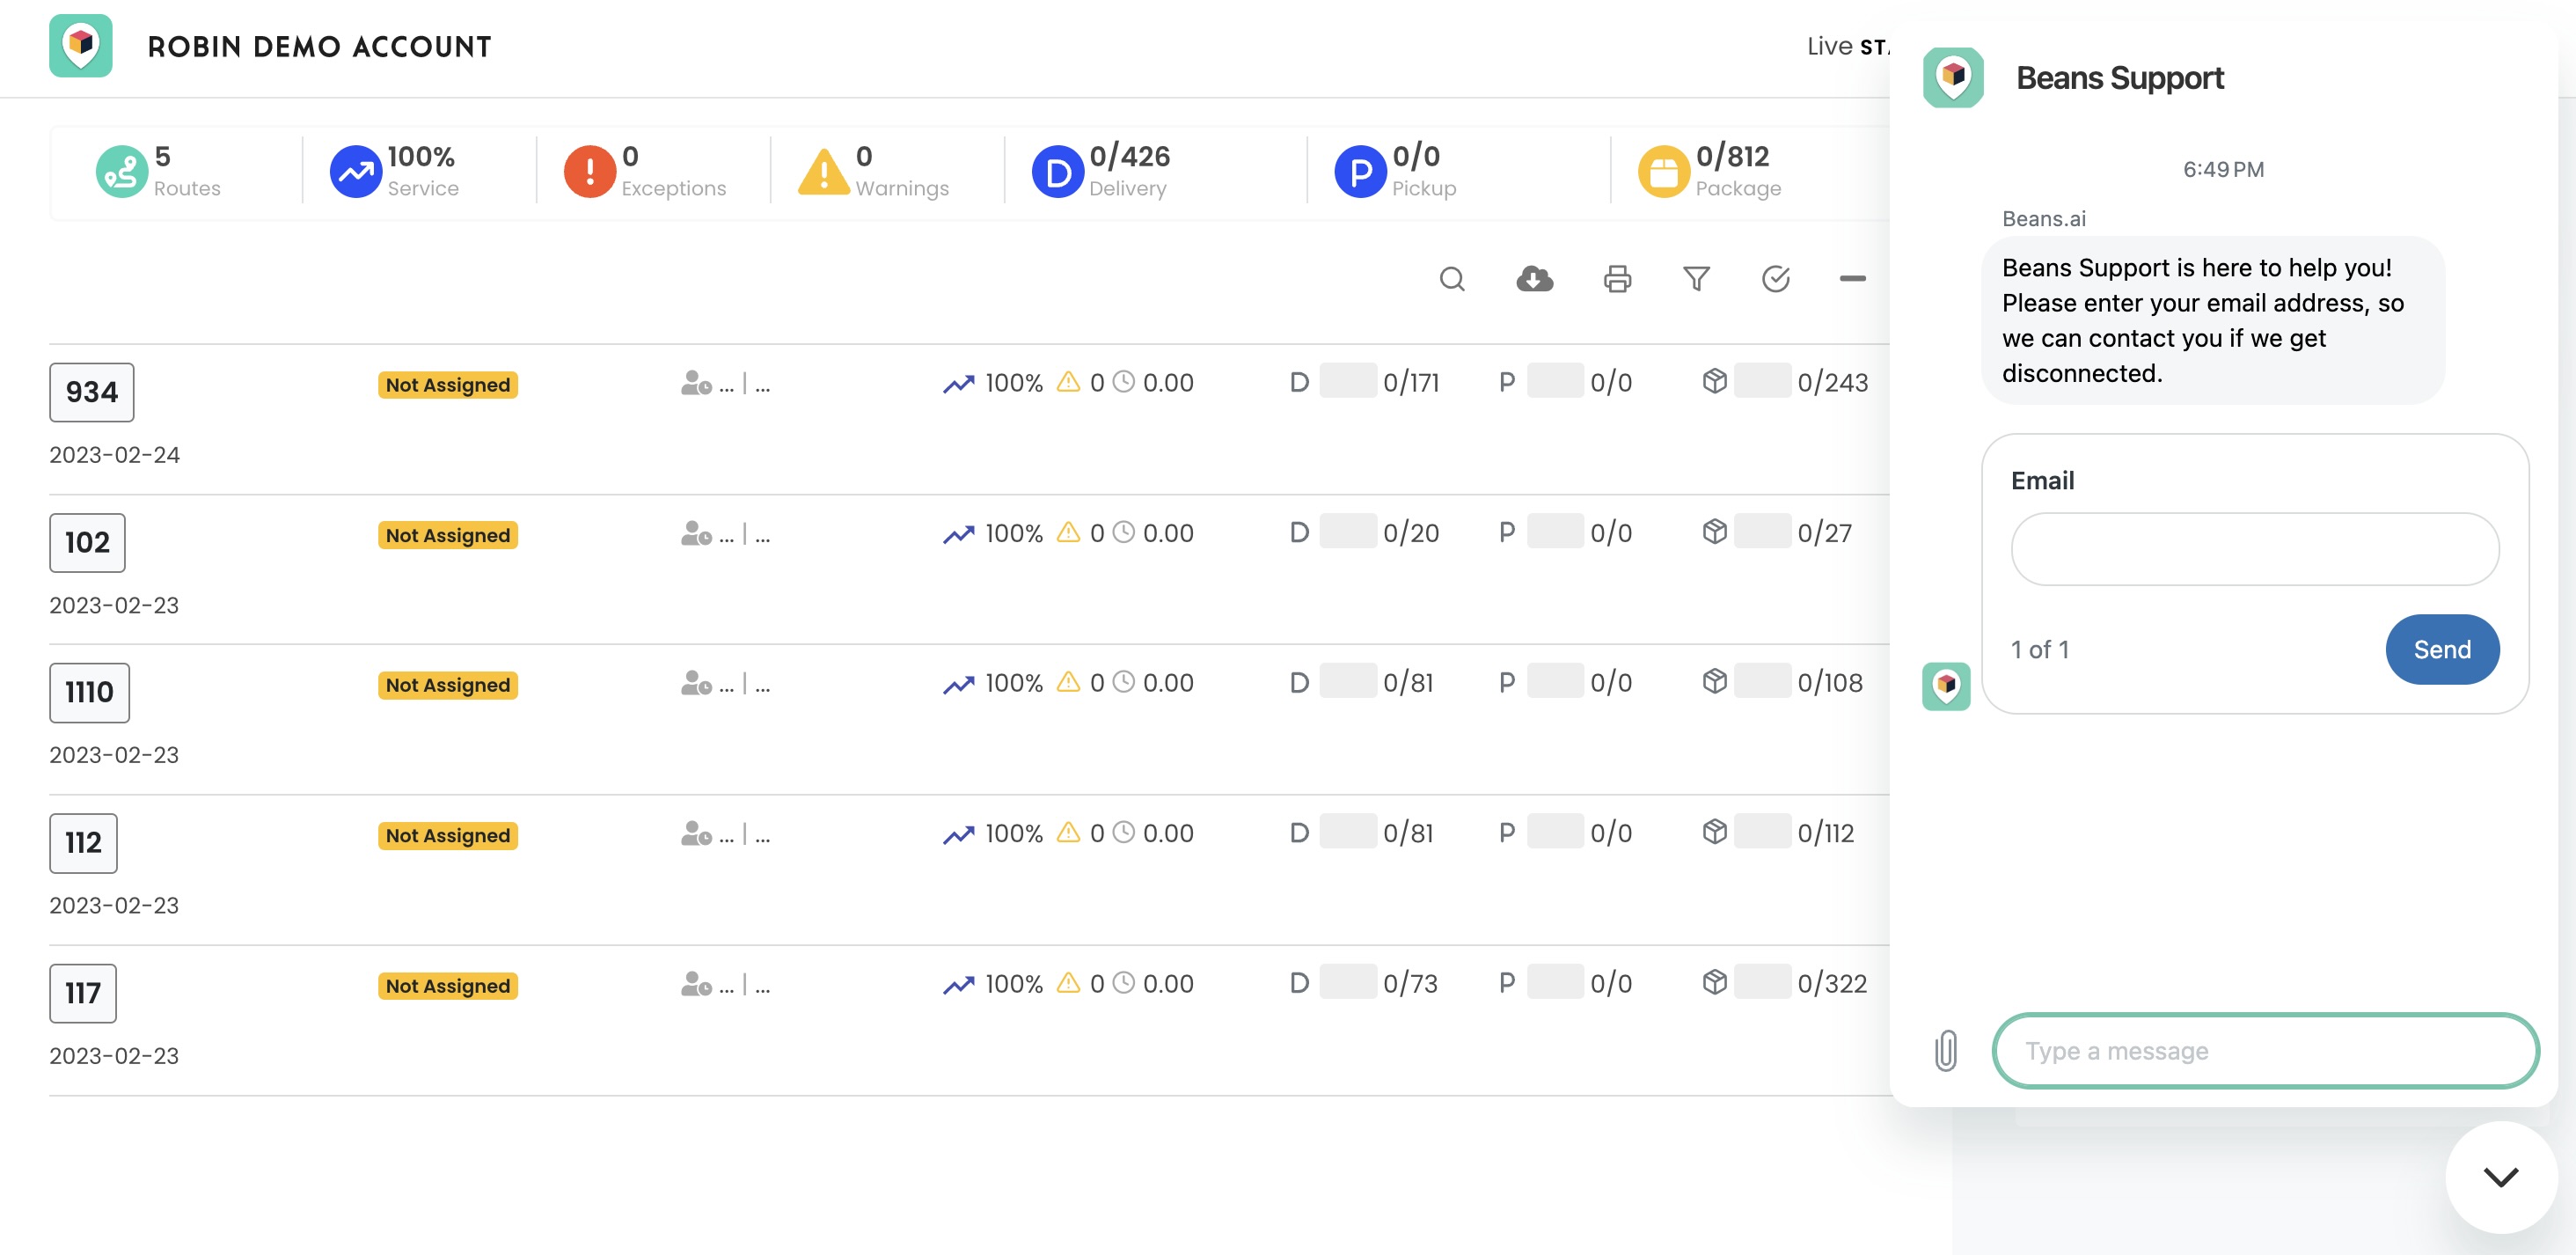
Task: Click the Routes summary icon
Action: pyautogui.click(x=121, y=172)
